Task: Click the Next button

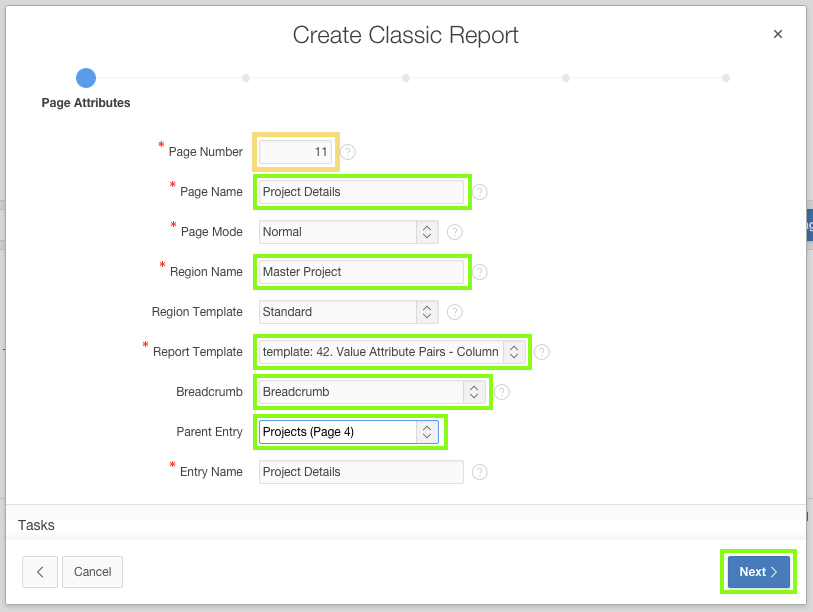Action: click(x=758, y=572)
